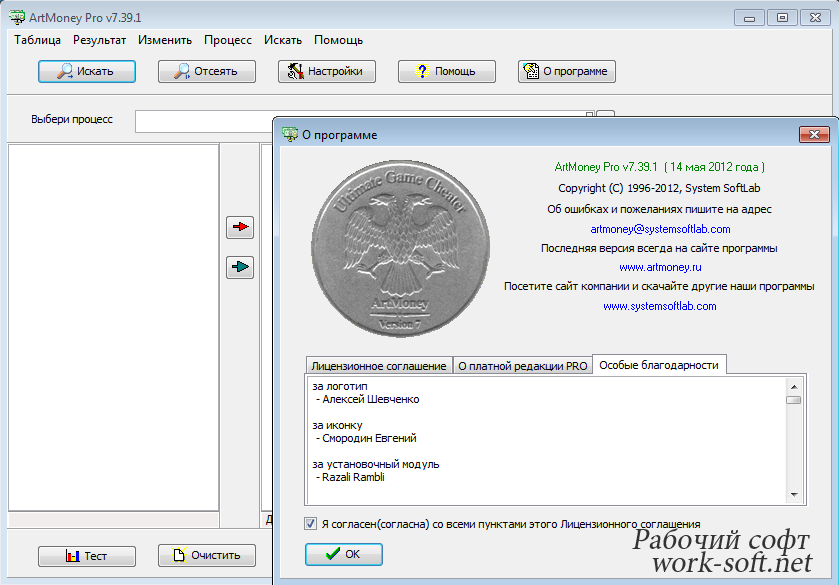Click the ArtMoney icon in main title bar
Screen dimensions: 839x585
[17, 18]
